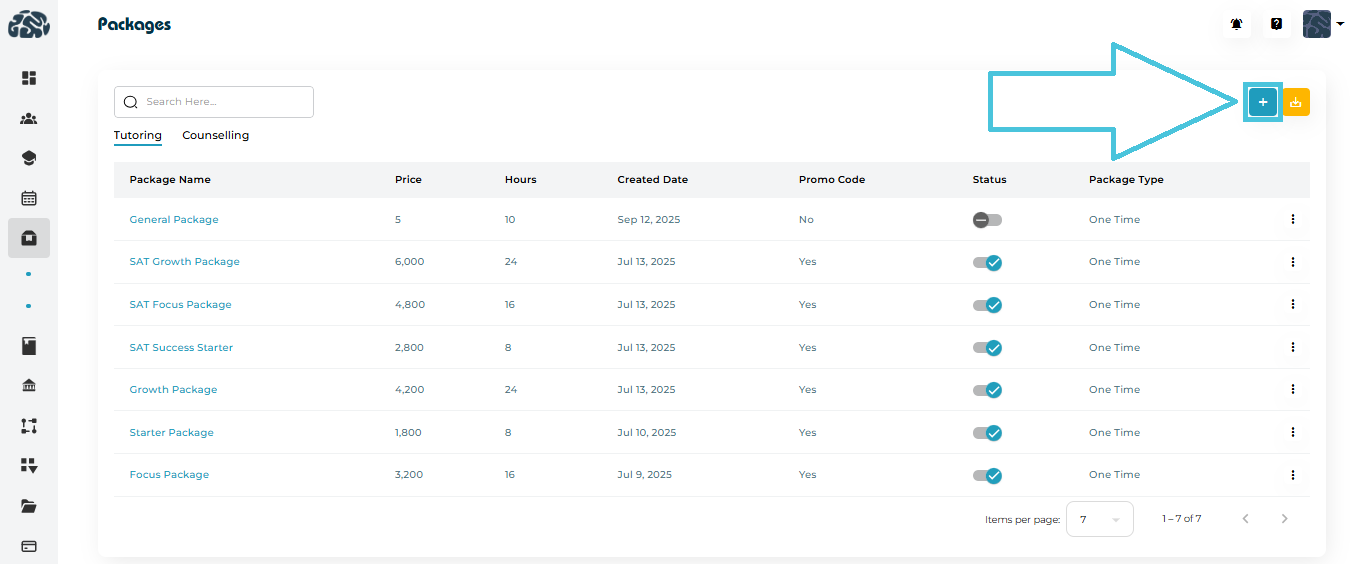Open the calendar icon in sidebar
This screenshot has height=564, width=1354.
(x=29, y=198)
